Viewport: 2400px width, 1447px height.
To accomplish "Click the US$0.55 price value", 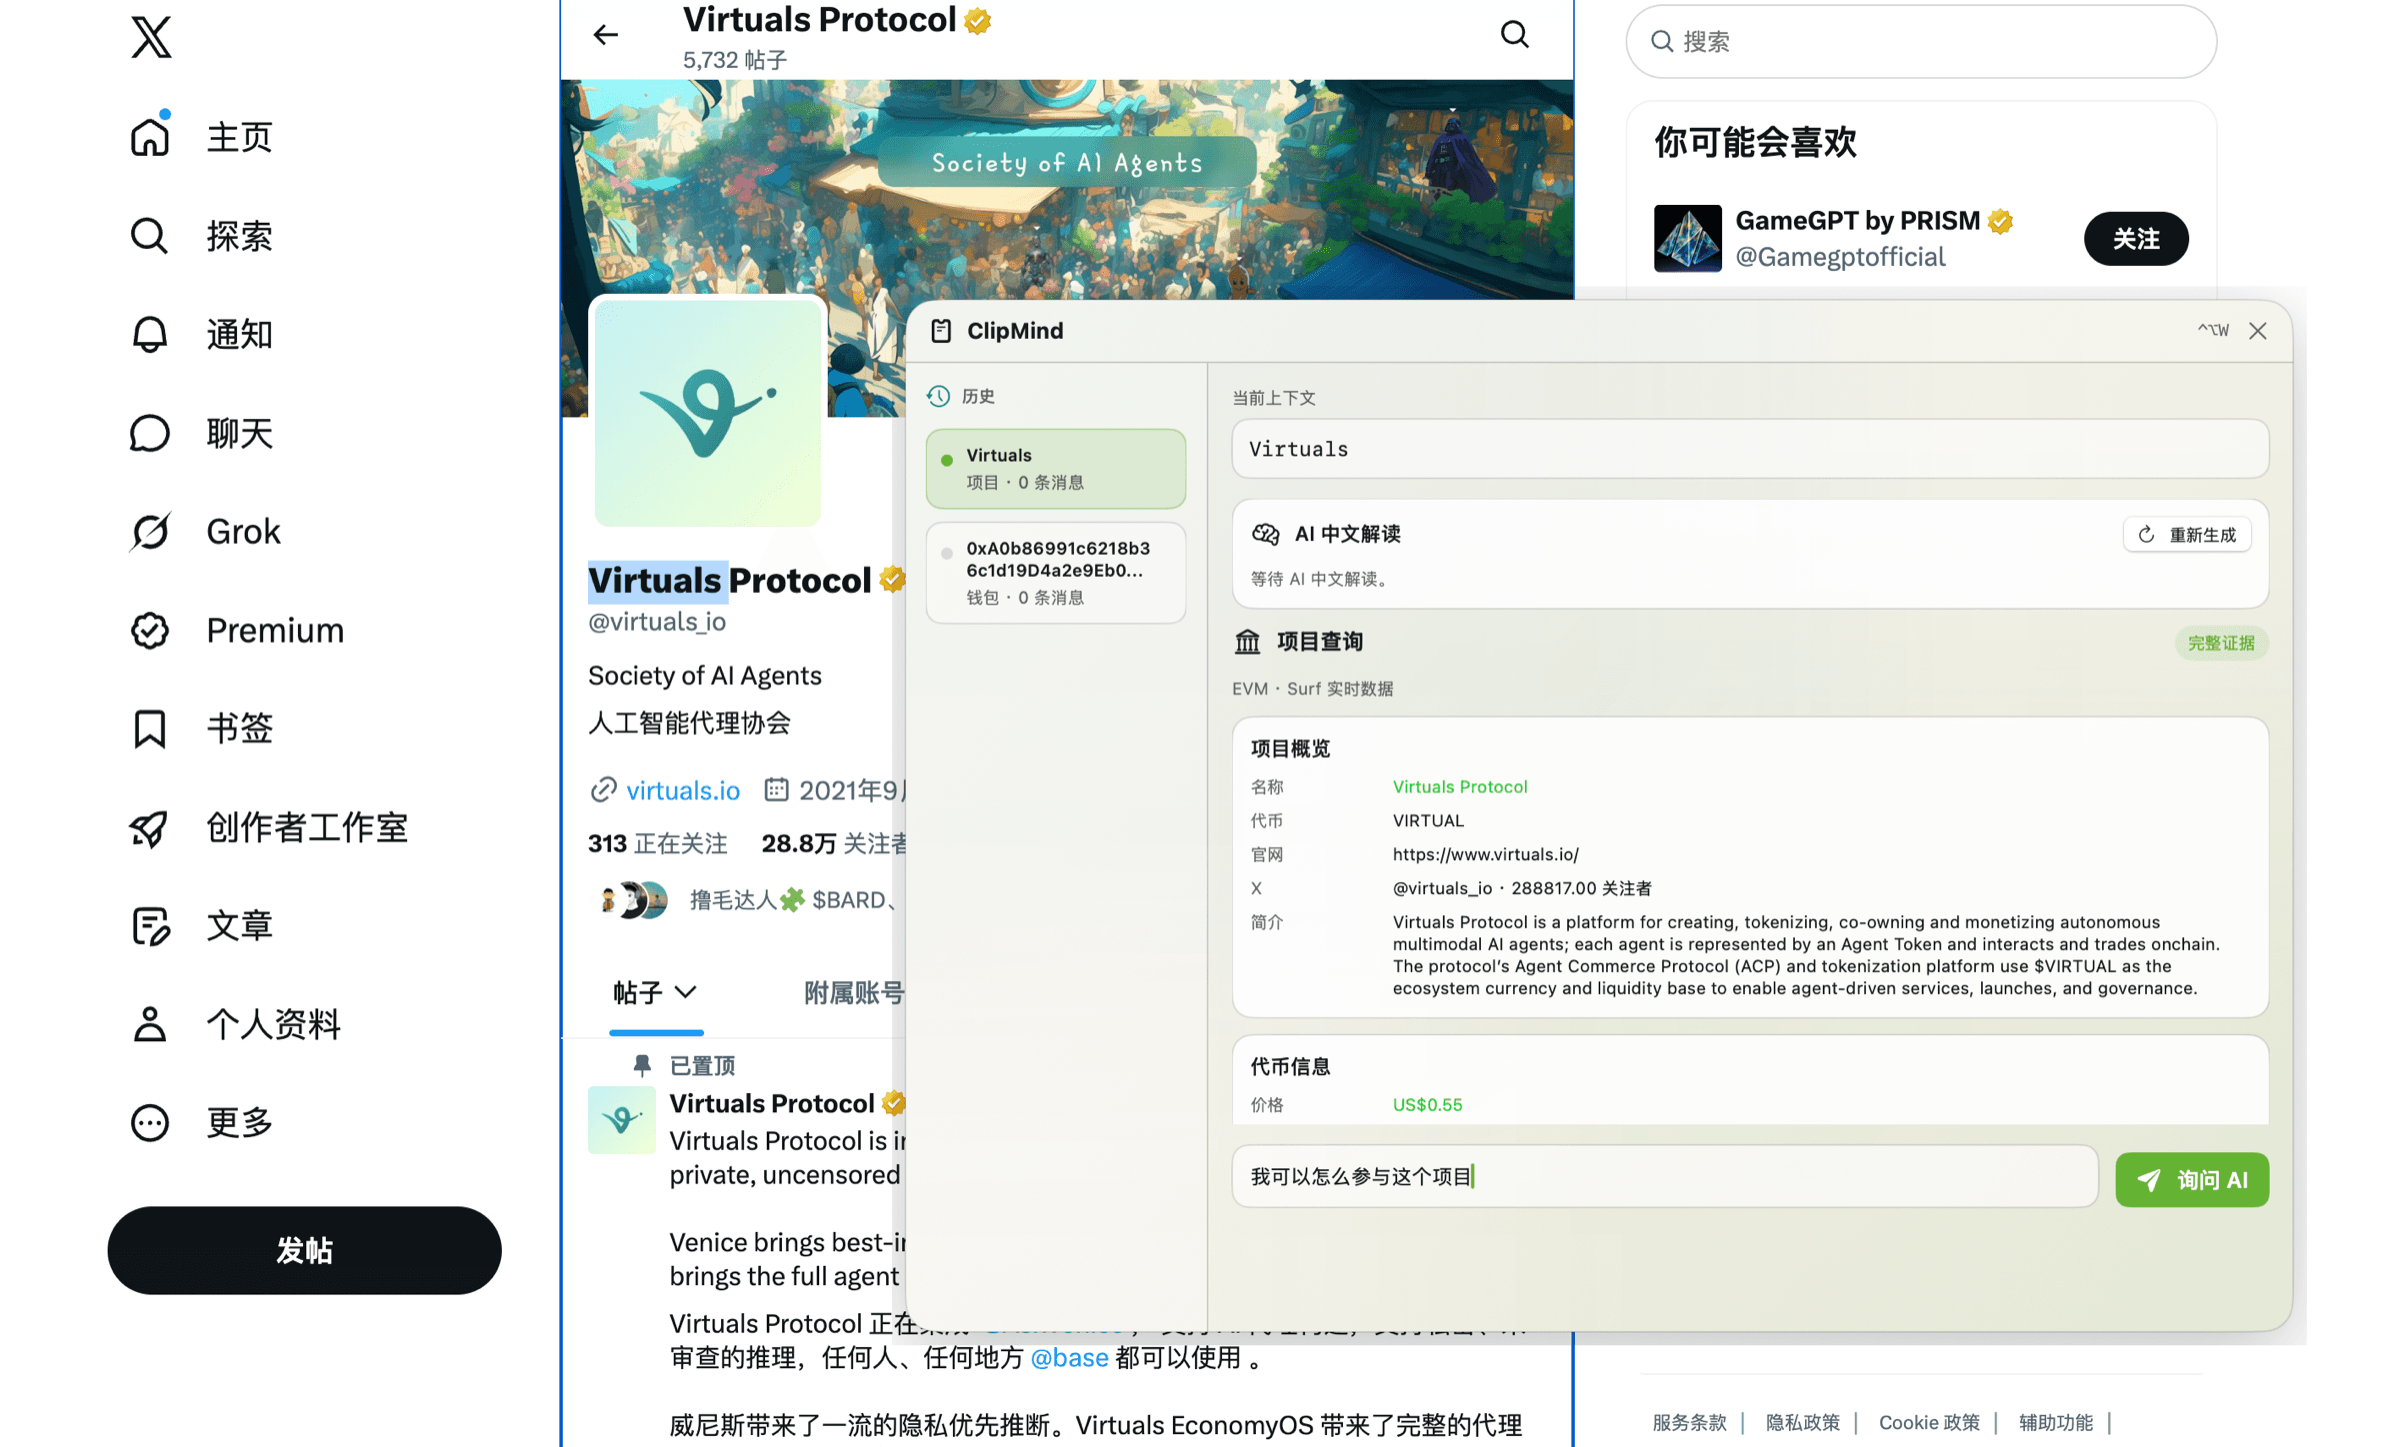I will 1427,1105.
